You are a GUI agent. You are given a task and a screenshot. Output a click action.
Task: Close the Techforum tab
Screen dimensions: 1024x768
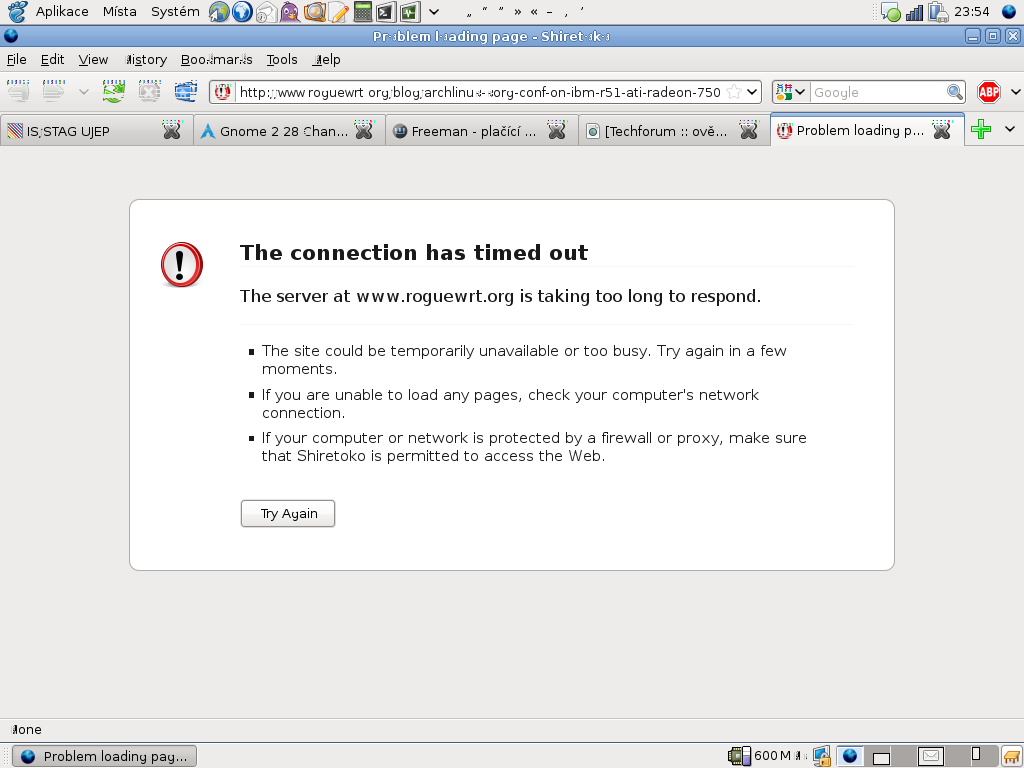[749, 130]
